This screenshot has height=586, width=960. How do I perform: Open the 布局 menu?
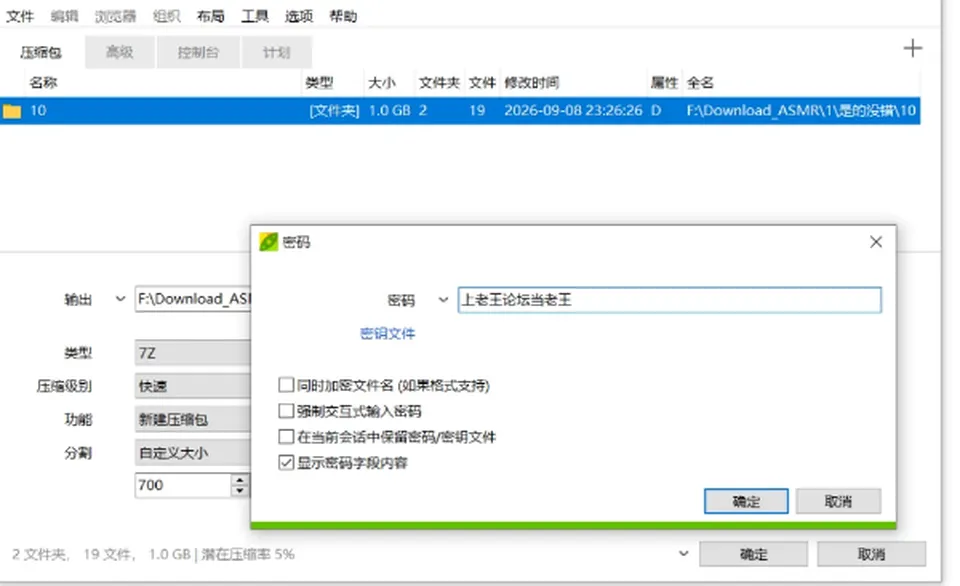211,17
